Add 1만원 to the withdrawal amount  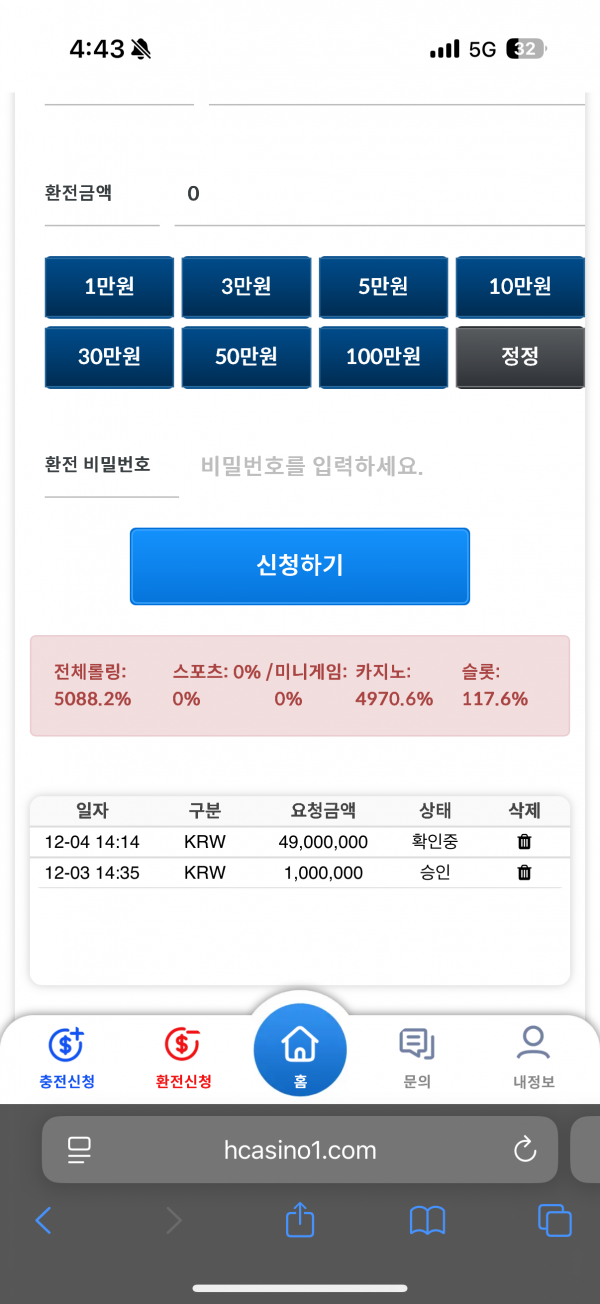pyautogui.click(x=109, y=287)
